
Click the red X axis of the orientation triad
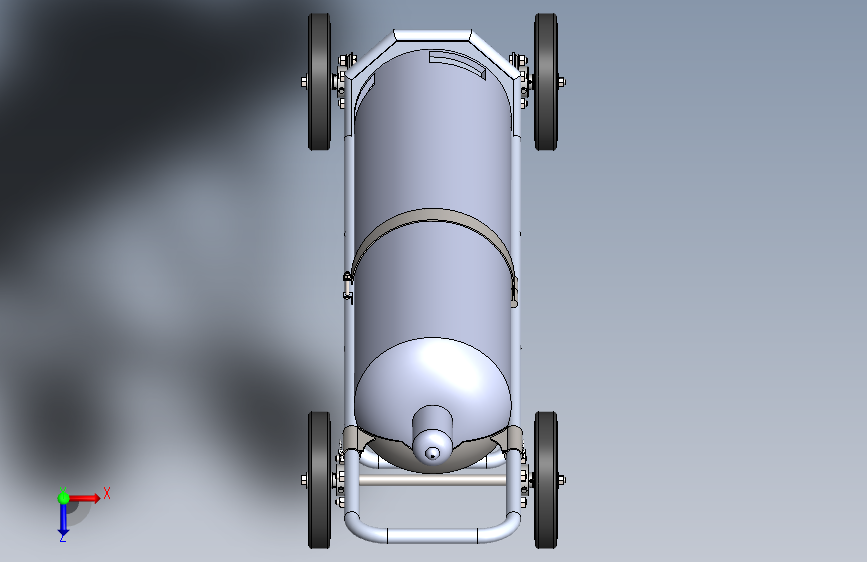(84, 498)
